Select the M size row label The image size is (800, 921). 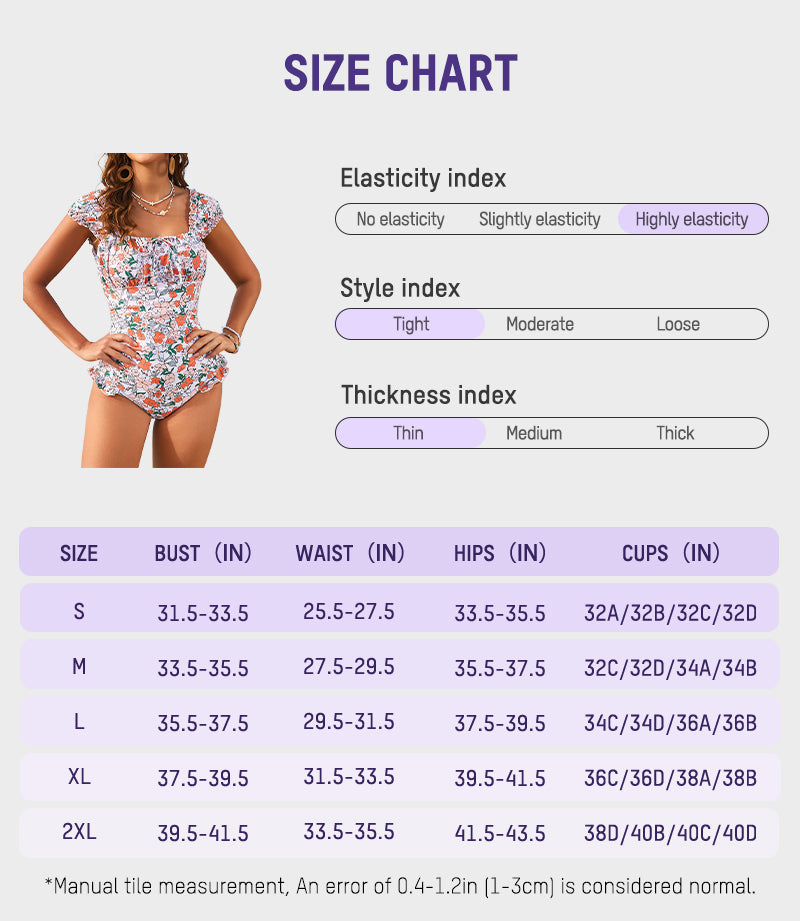[x=79, y=666]
